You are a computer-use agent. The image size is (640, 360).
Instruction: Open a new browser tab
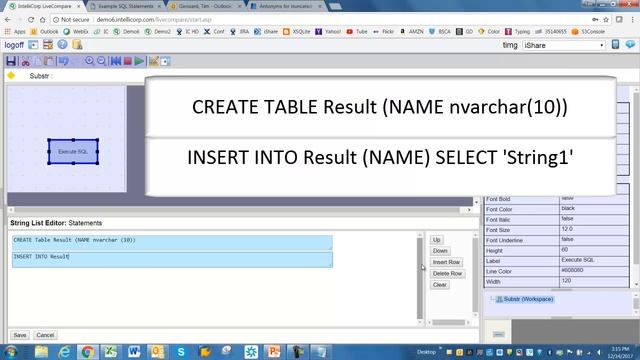336,6
